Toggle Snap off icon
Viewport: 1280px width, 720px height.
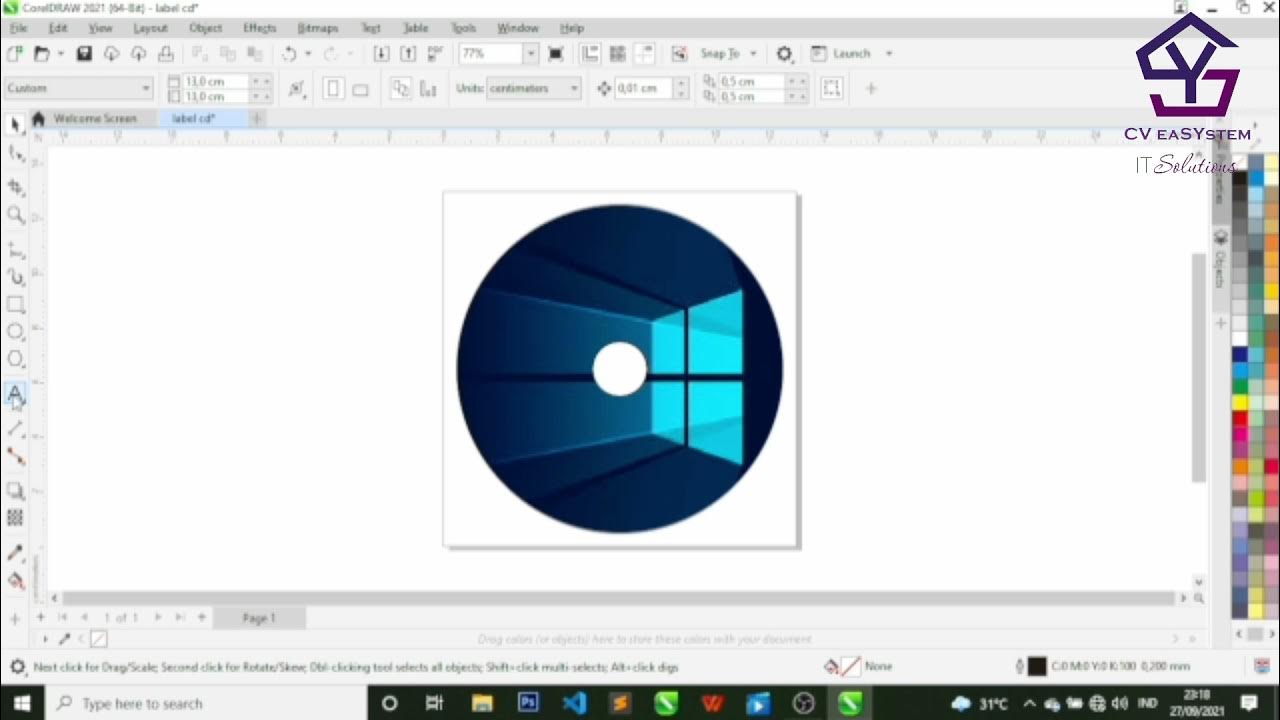[x=679, y=53]
